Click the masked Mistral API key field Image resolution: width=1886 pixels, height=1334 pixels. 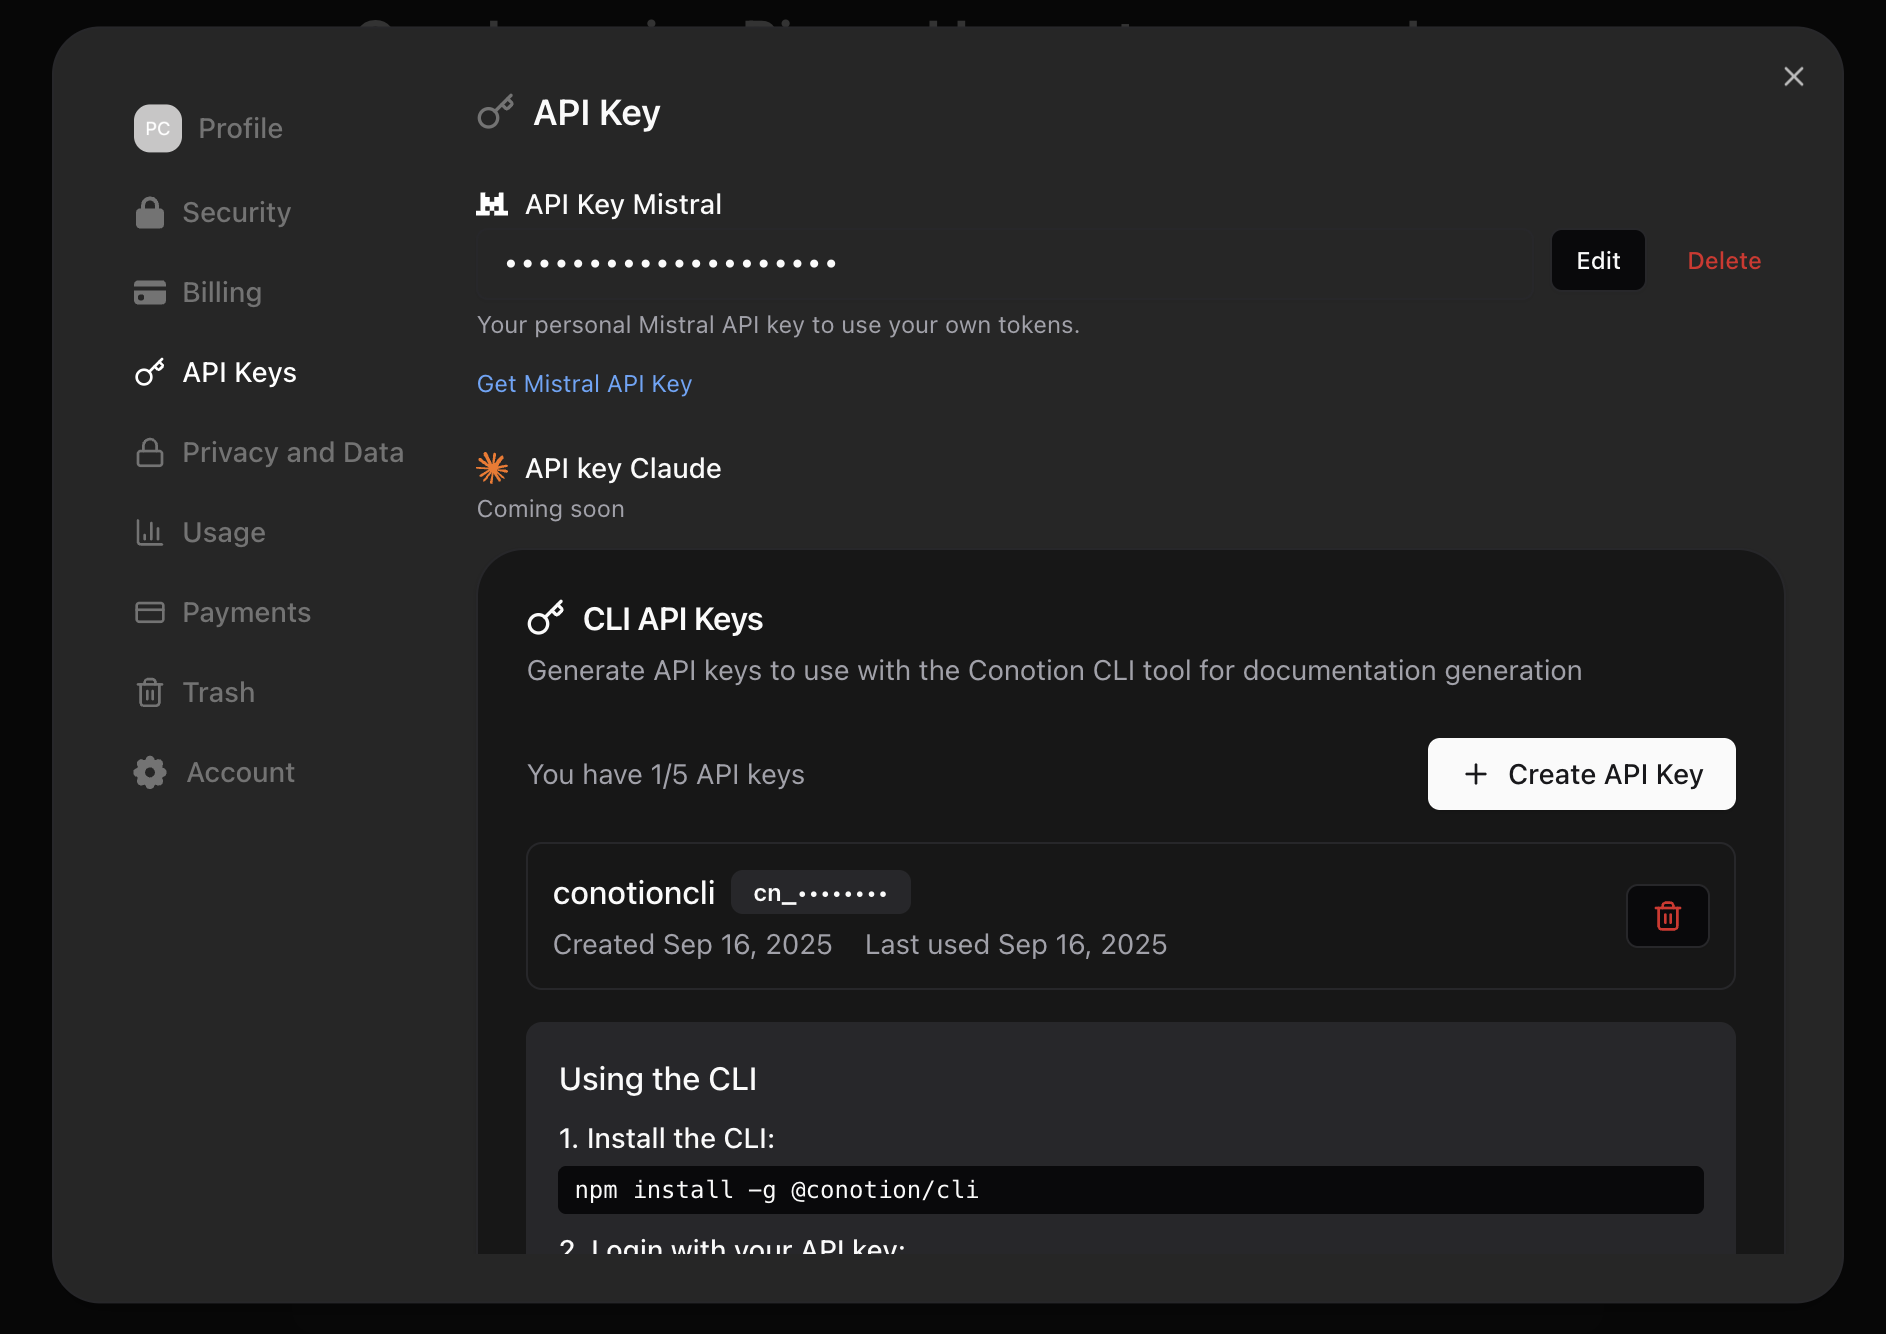[1000, 264]
